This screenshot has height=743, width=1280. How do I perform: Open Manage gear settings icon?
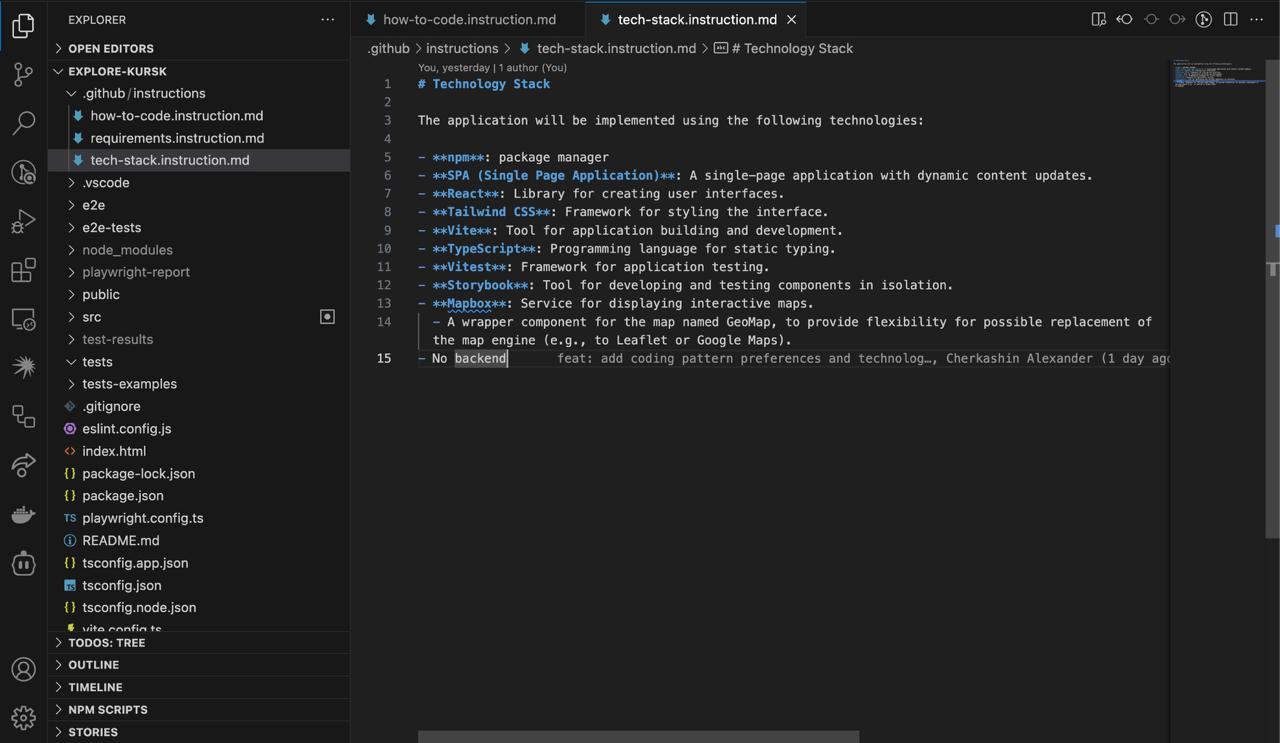(23, 717)
